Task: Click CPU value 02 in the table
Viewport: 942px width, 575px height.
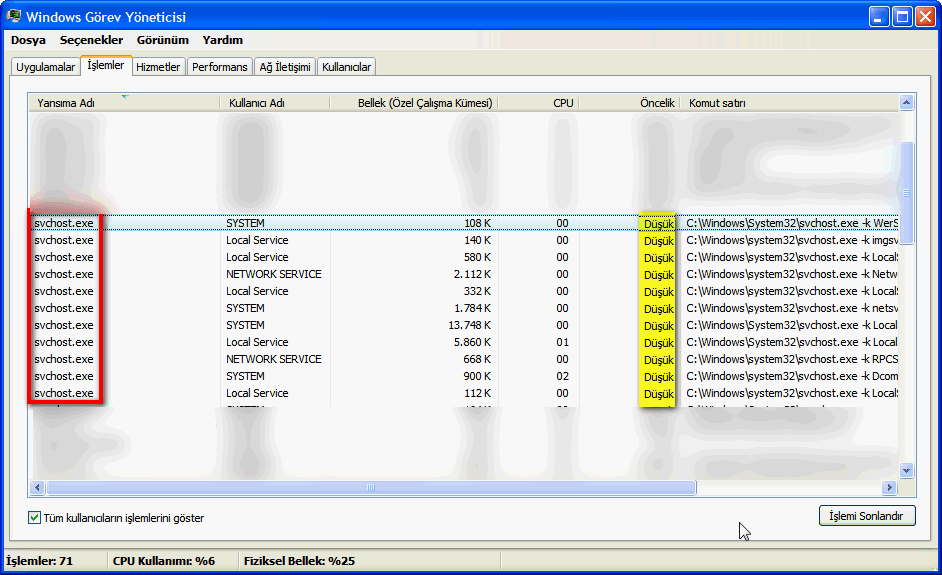Action: tap(562, 376)
